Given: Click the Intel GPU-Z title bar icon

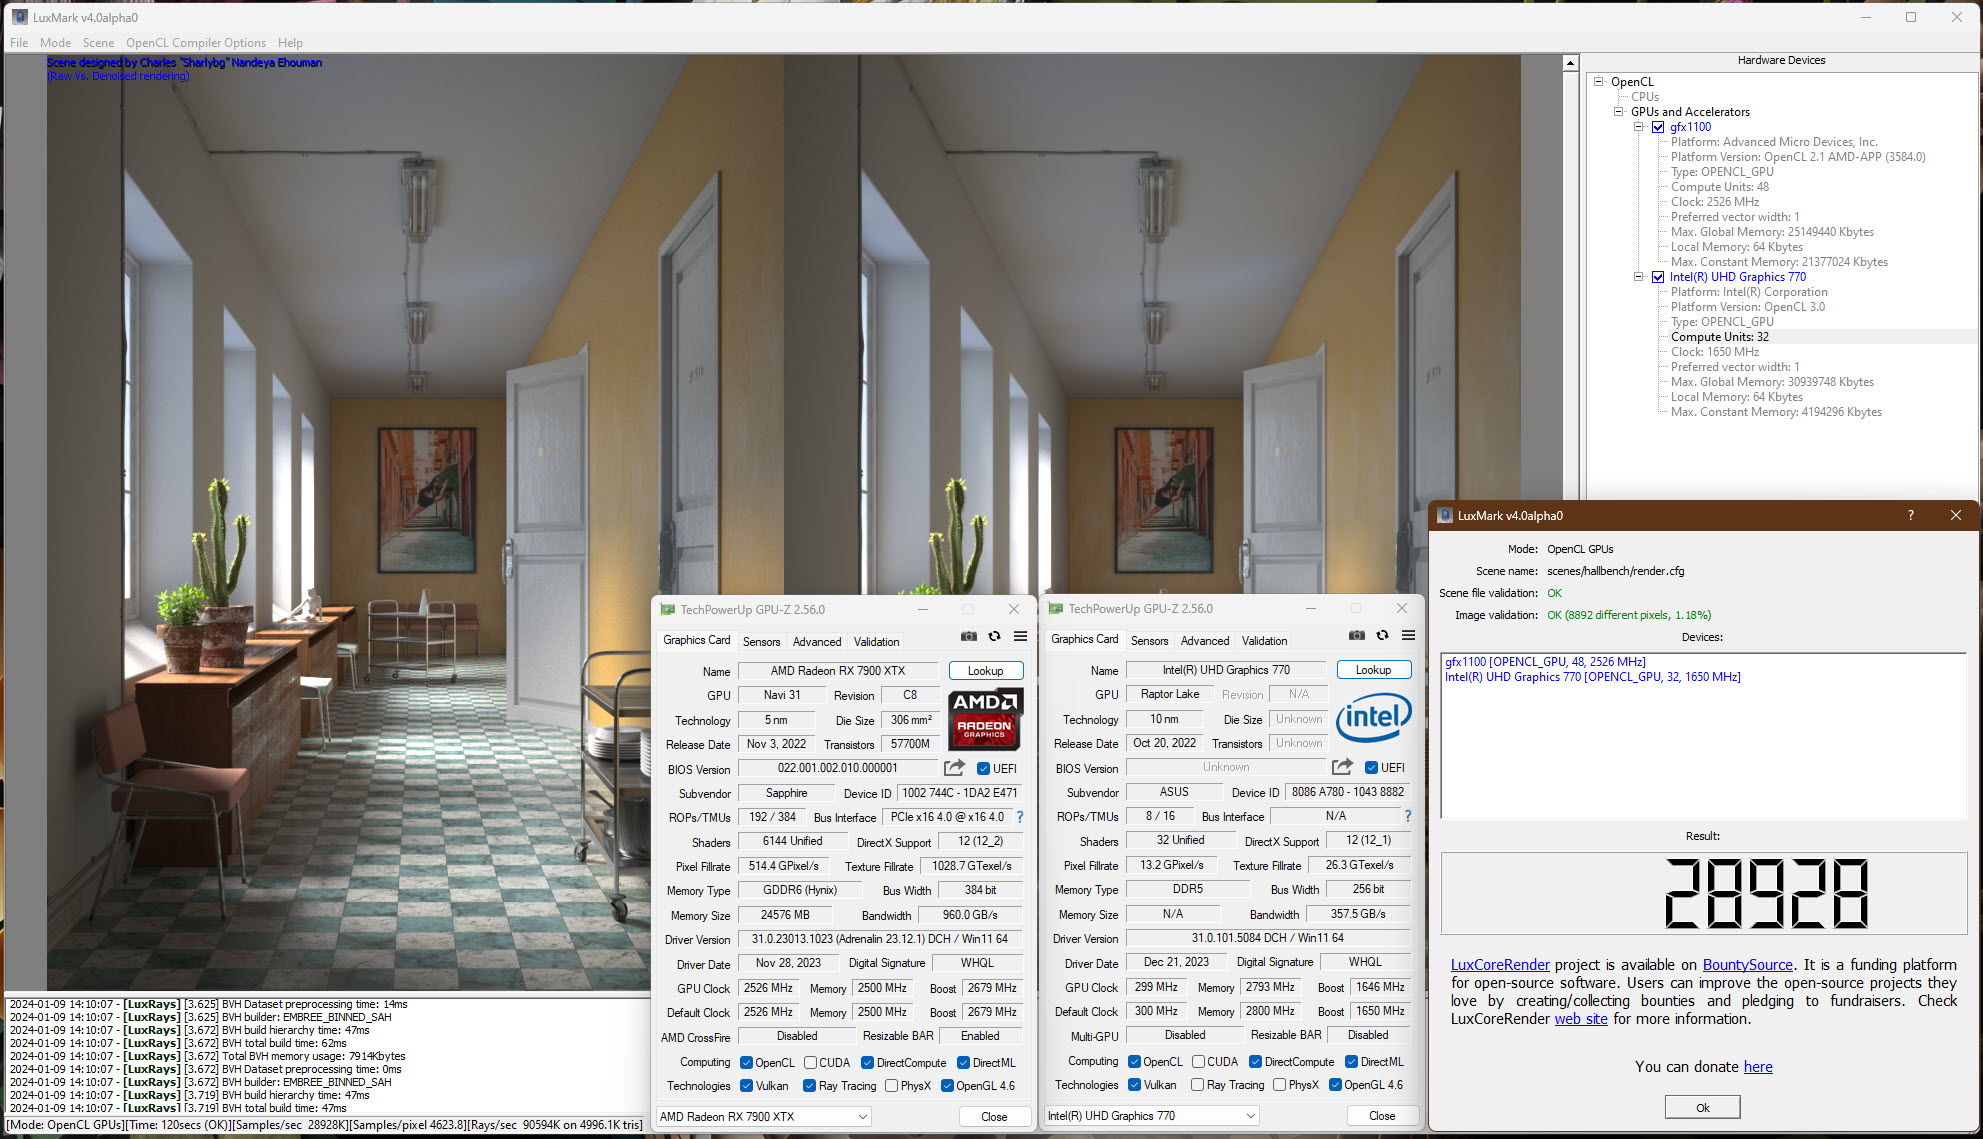Looking at the screenshot, I should click(1055, 608).
